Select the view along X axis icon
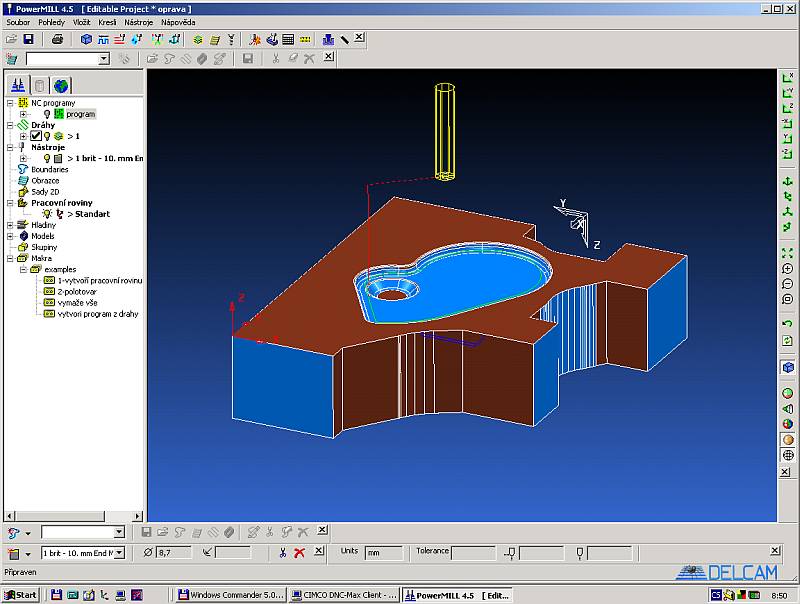Viewport: 800px width, 604px height. (x=787, y=78)
